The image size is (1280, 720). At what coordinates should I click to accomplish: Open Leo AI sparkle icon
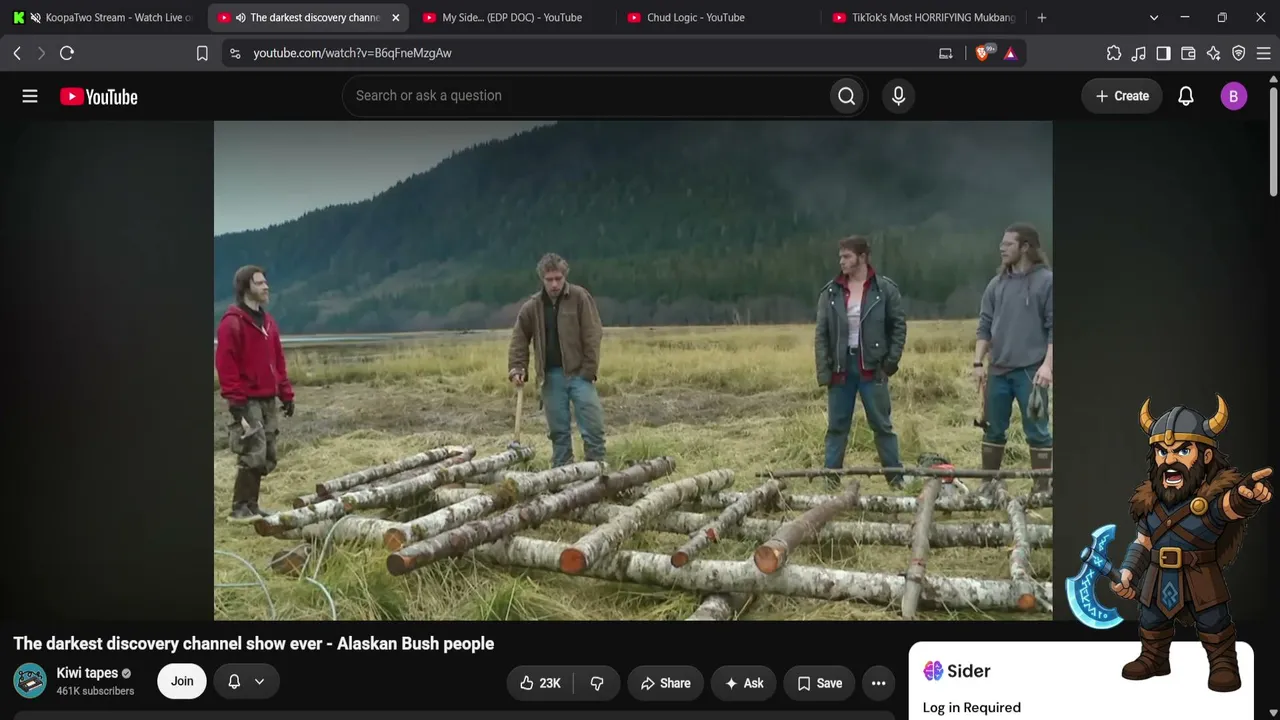click(1214, 53)
